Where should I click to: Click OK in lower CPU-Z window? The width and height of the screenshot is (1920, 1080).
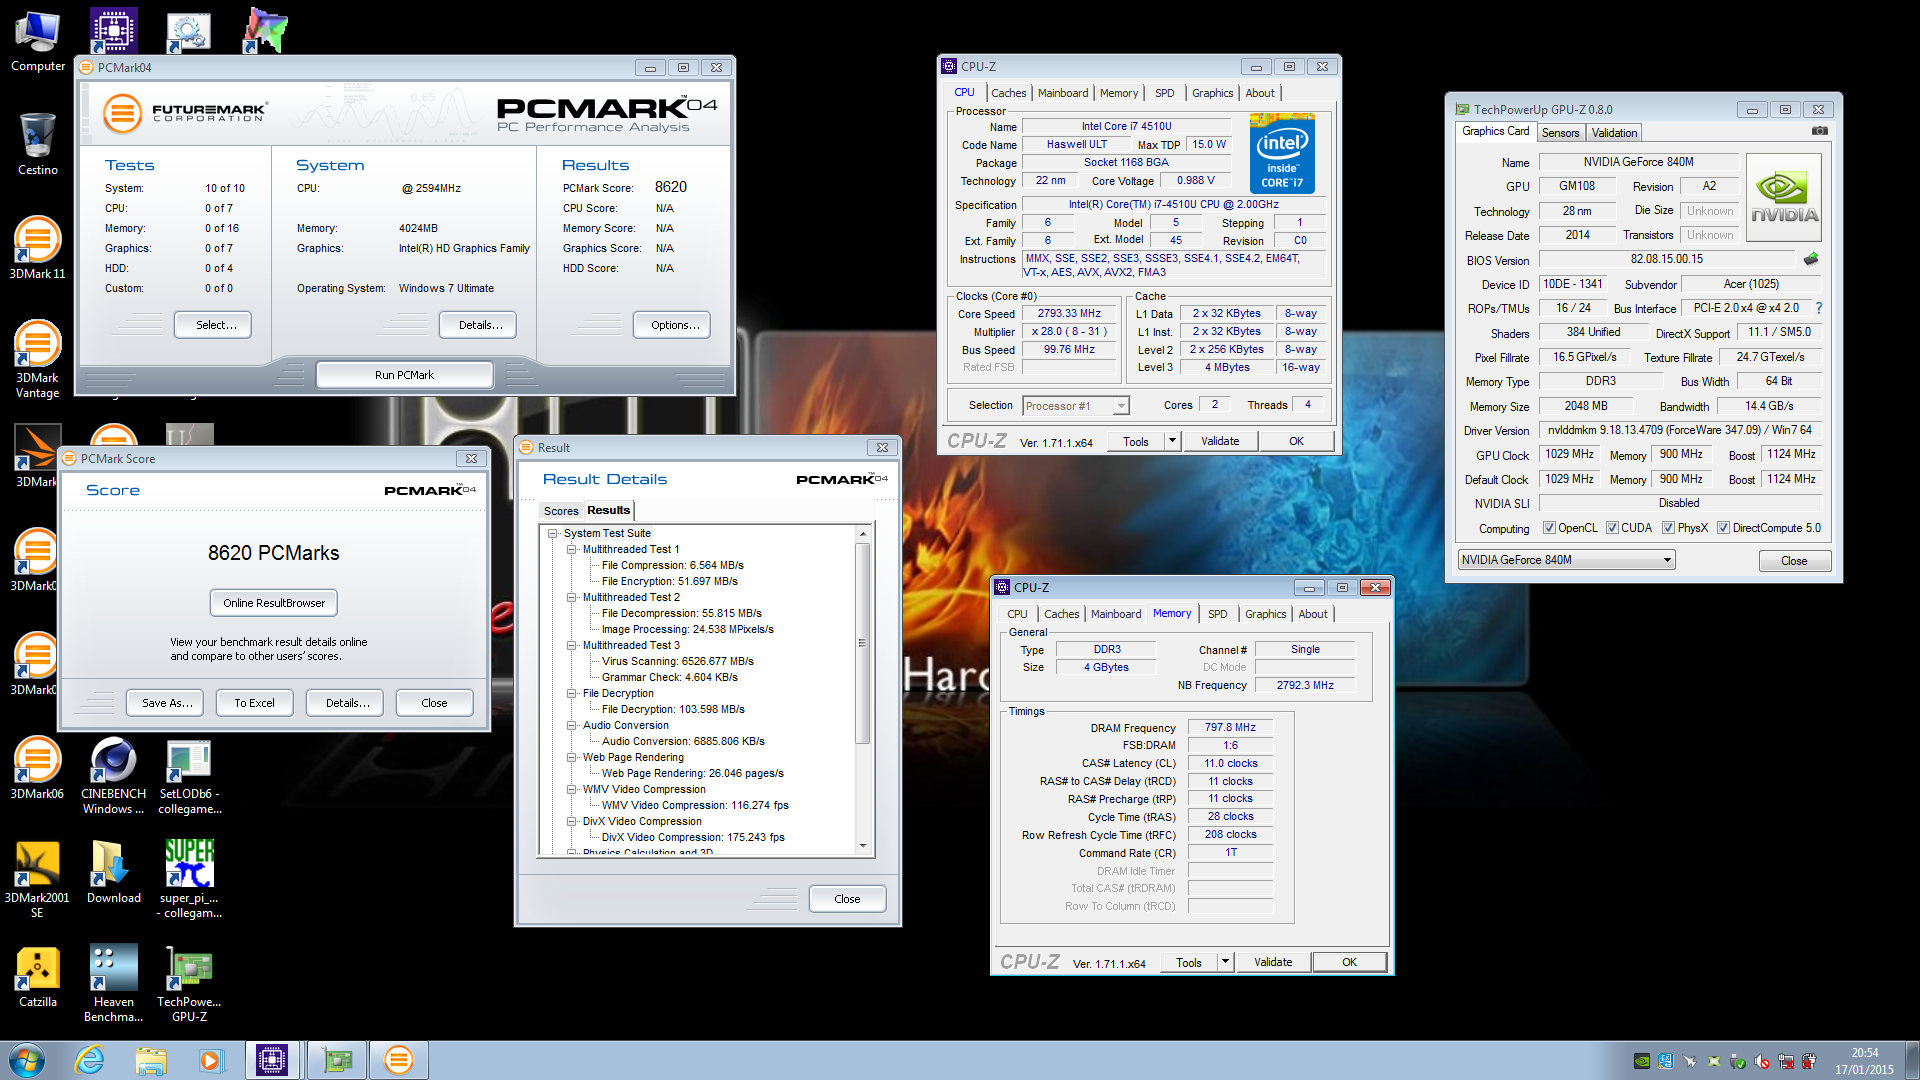(1349, 962)
